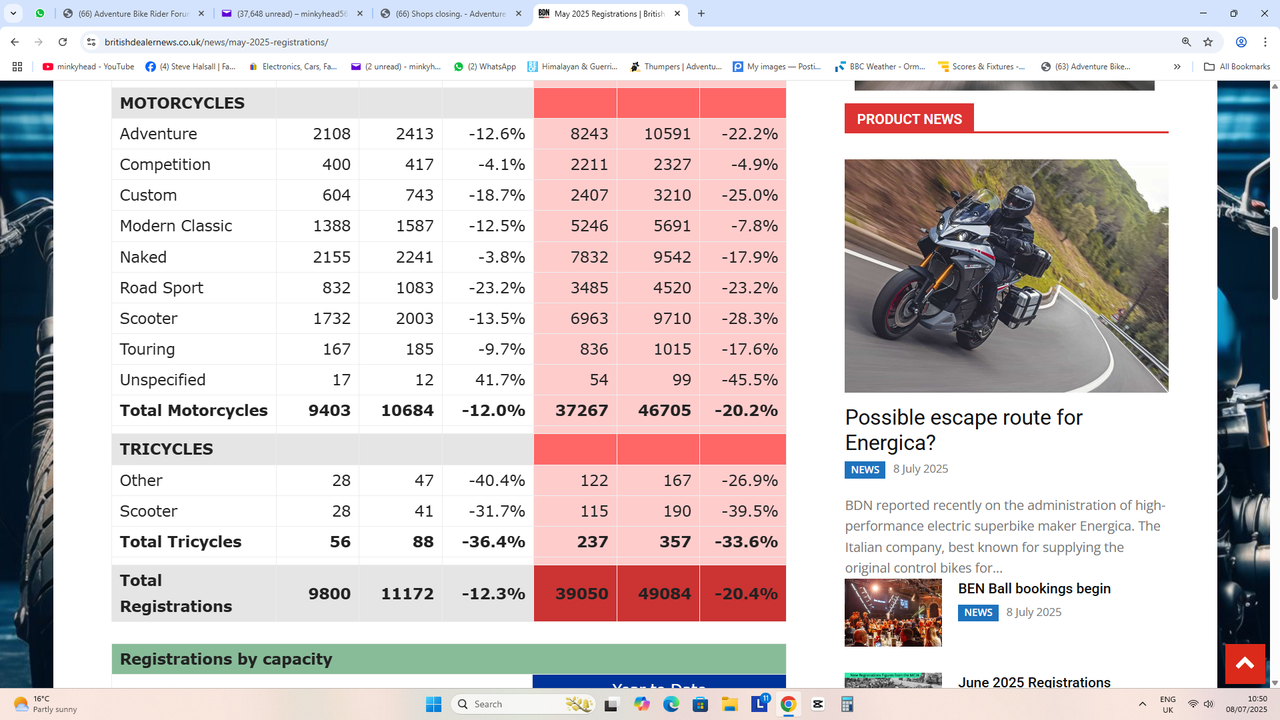Screen dimensions: 1280x720
Task: Open a new browser tab
Action: tap(701, 14)
